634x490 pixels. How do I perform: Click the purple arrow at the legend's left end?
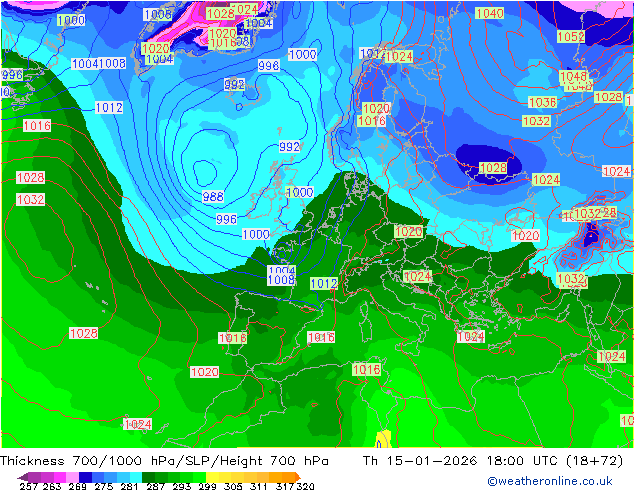click(x=23, y=477)
